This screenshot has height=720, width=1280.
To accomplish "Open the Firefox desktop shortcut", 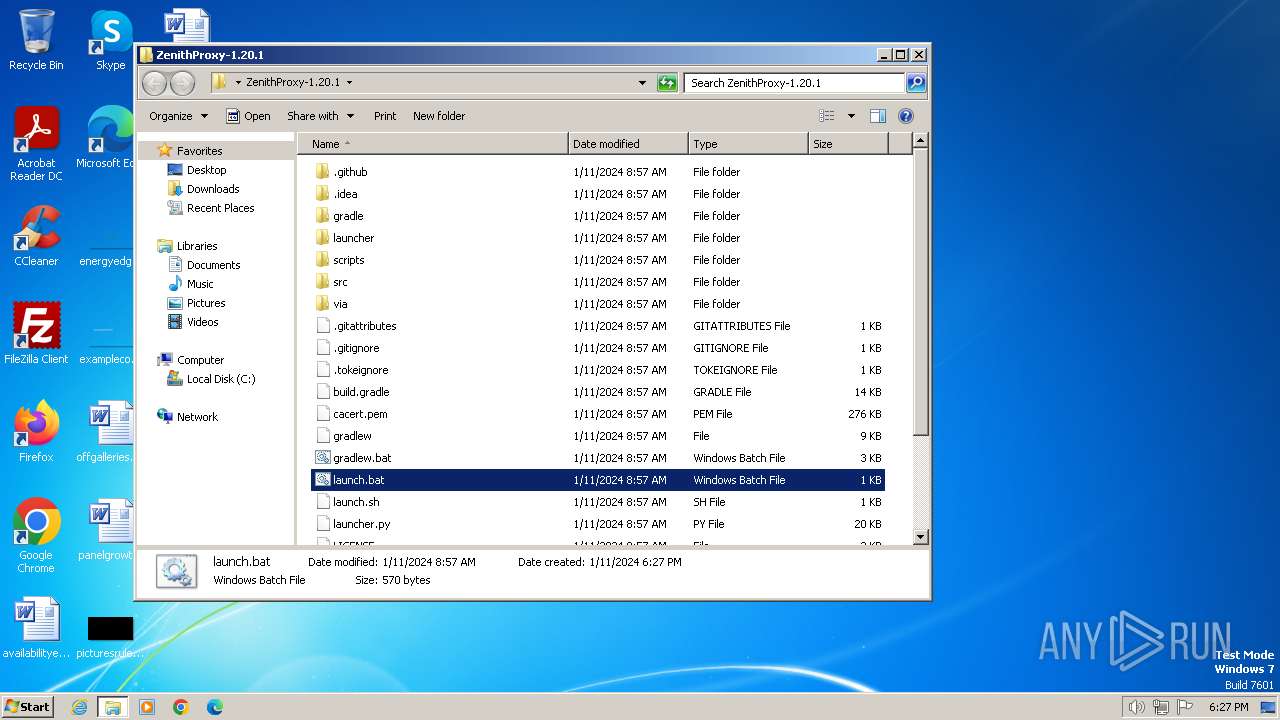I will [x=36, y=431].
